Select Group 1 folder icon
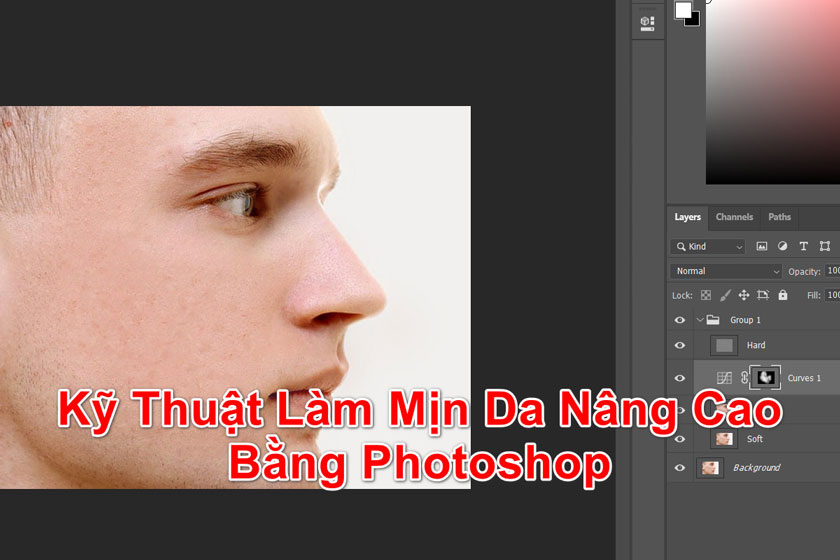 pyautogui.click(x=713, y=320)
